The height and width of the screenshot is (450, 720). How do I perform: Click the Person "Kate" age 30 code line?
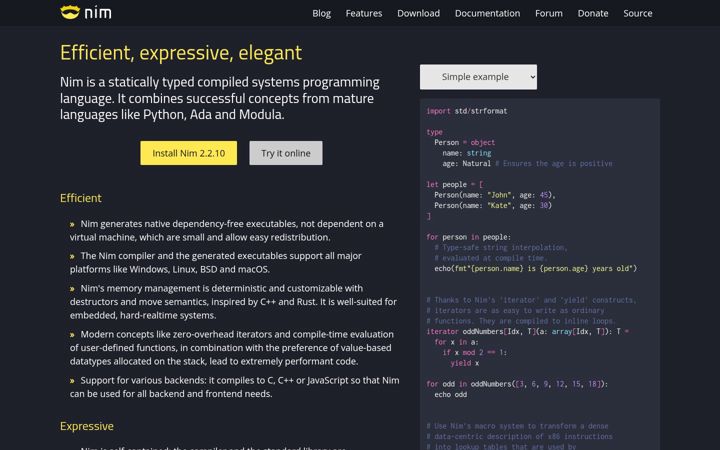coord(493,205)
